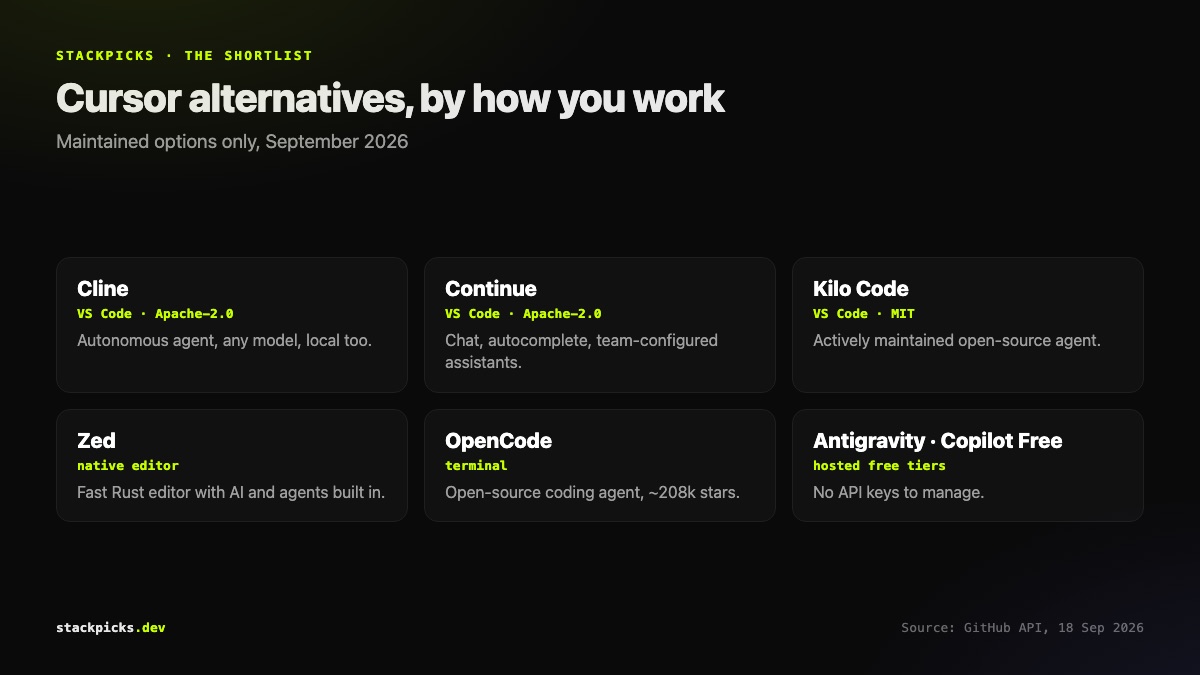The width and height of the screenshot is (1200, 675).
Task: Click the 'terminal' tag under OpenCode
Action: click(x=476, y=466)
